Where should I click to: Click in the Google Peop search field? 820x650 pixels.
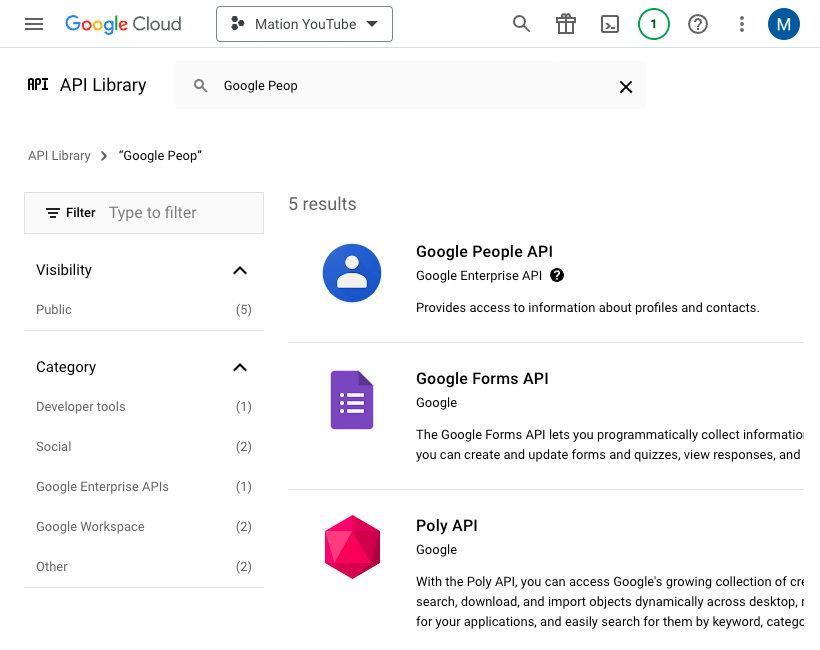pos(410,86)
